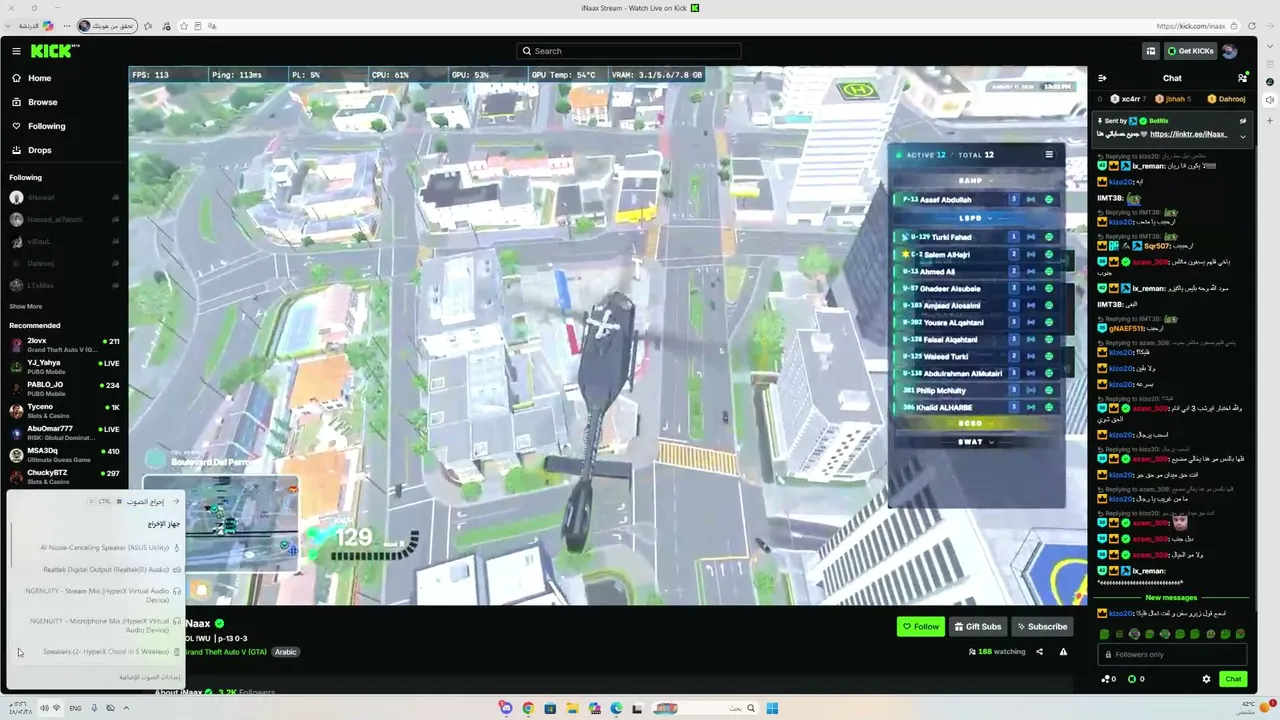This screenshot has width=1280, height=720.
Task: Open chat settings gear
Action: [x=1206, y=679]
